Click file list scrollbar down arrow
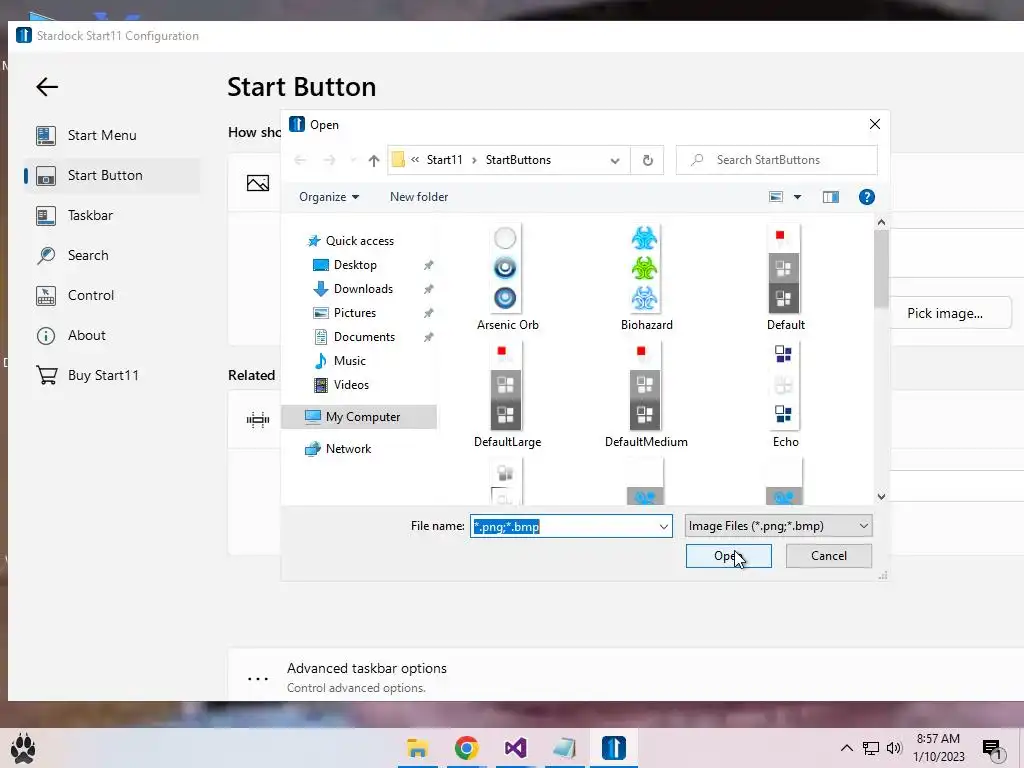The height and width of the screenshot is (768, 1024). (x=881, y=496)
